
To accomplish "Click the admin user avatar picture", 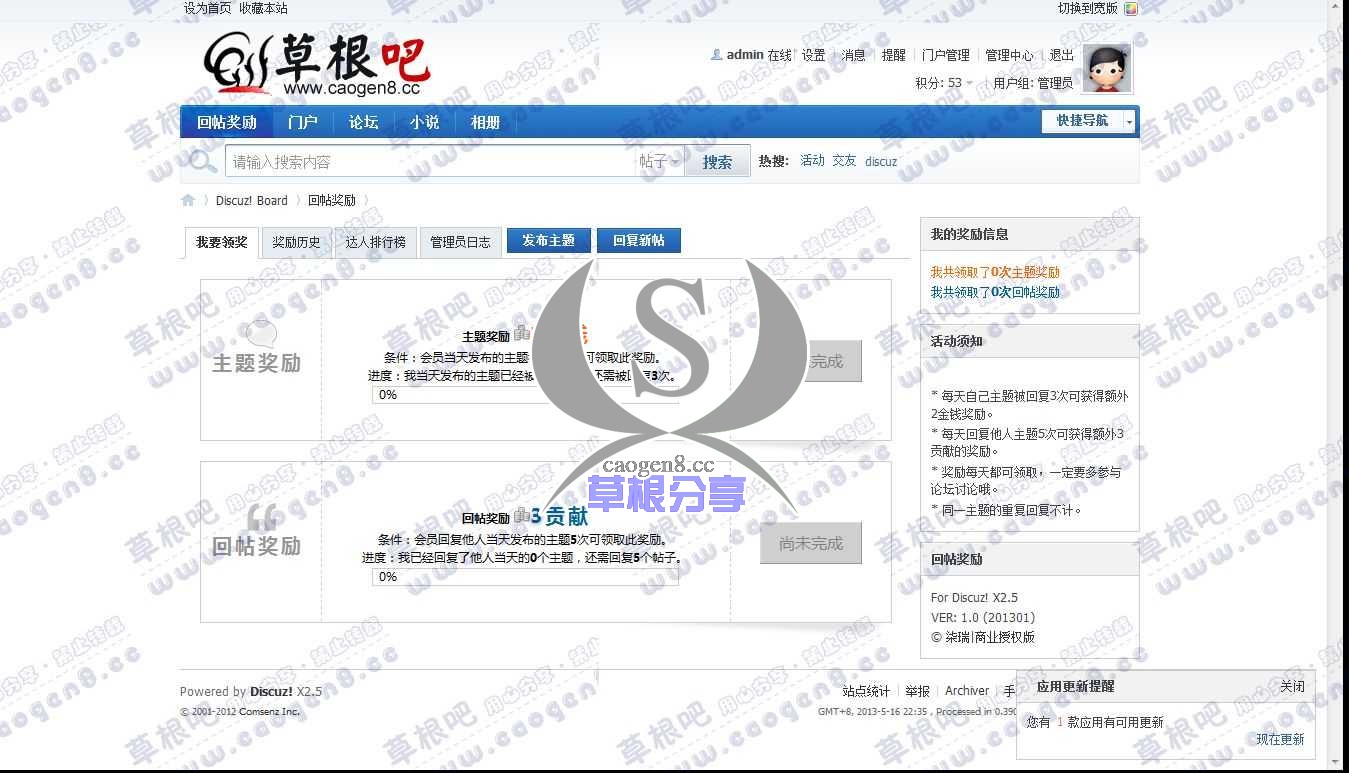I will 1107,69.
